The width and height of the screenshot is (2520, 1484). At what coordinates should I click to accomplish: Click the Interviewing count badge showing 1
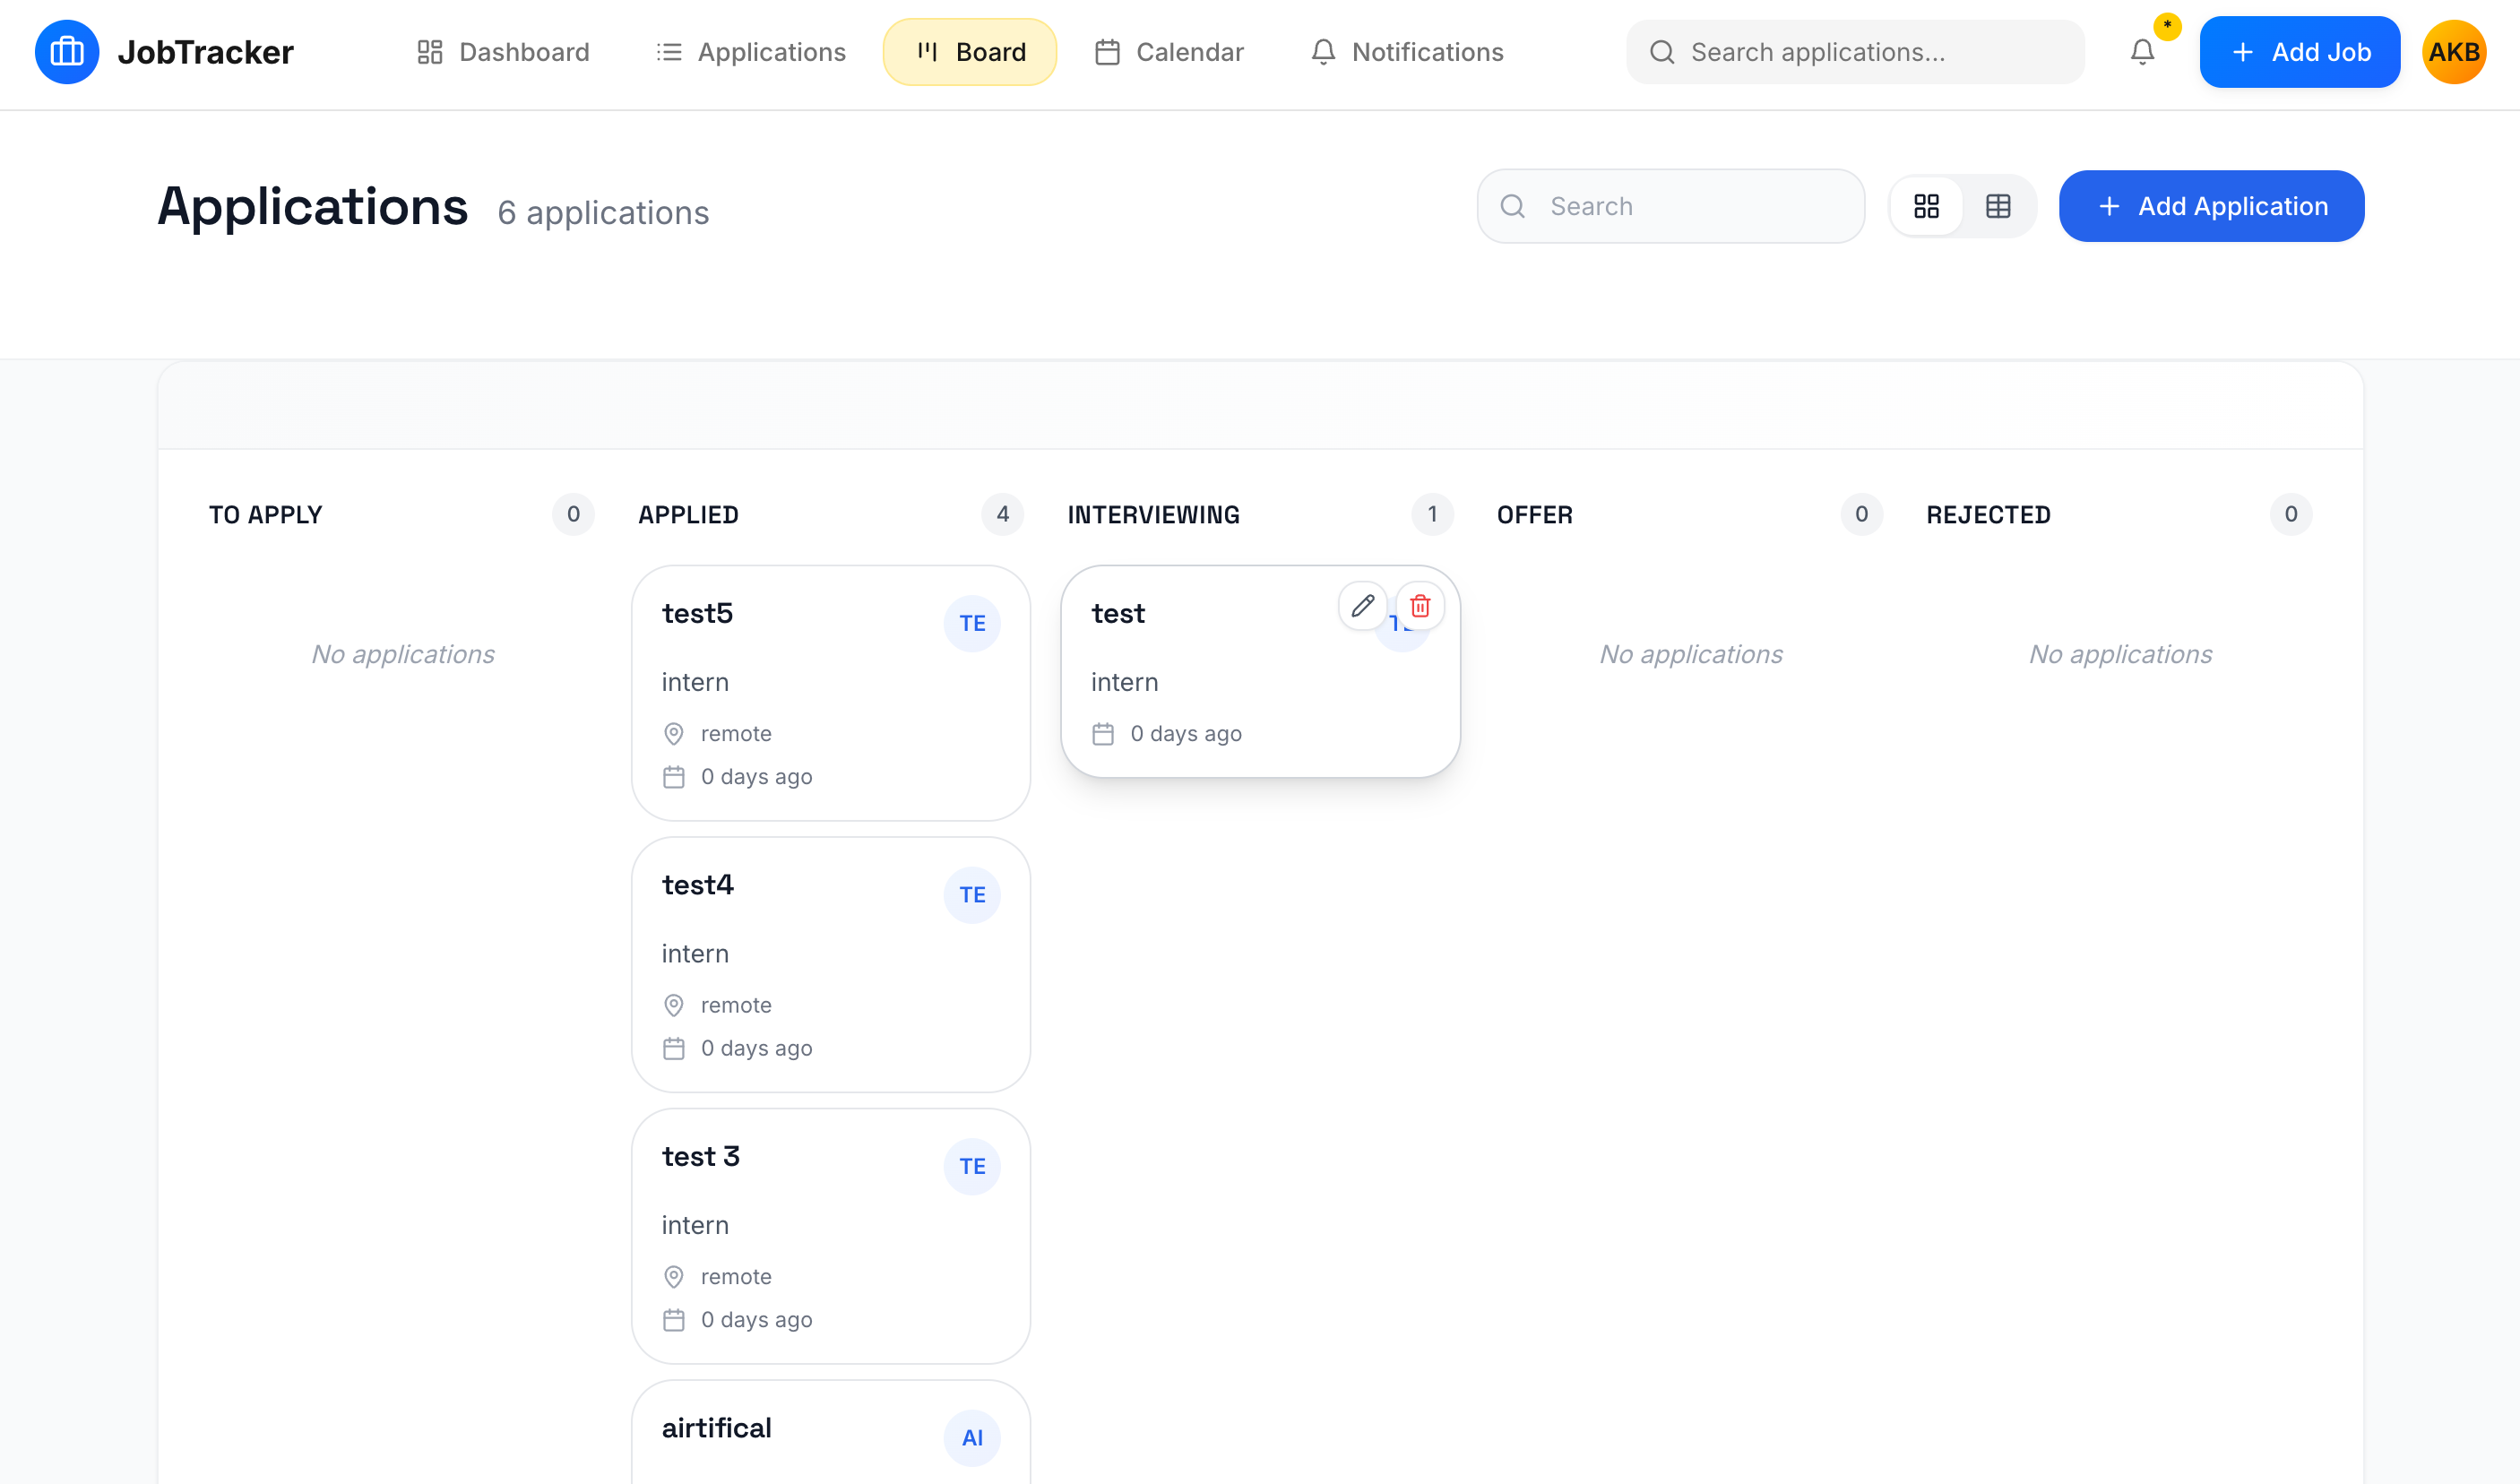1433,515
